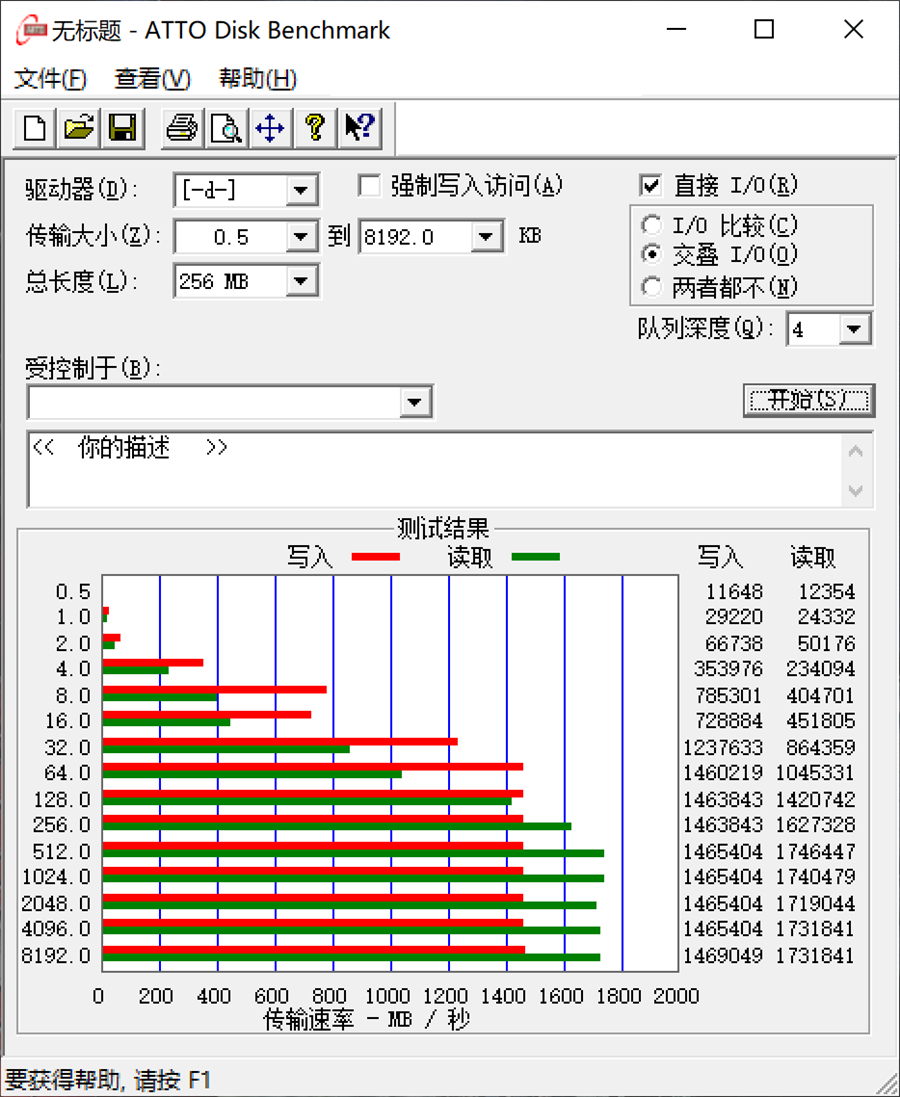Select the I/O 比较 radio button
The height and width of the screenshot is (1097, 900).
pyautogui.click(x=652, y=225)
